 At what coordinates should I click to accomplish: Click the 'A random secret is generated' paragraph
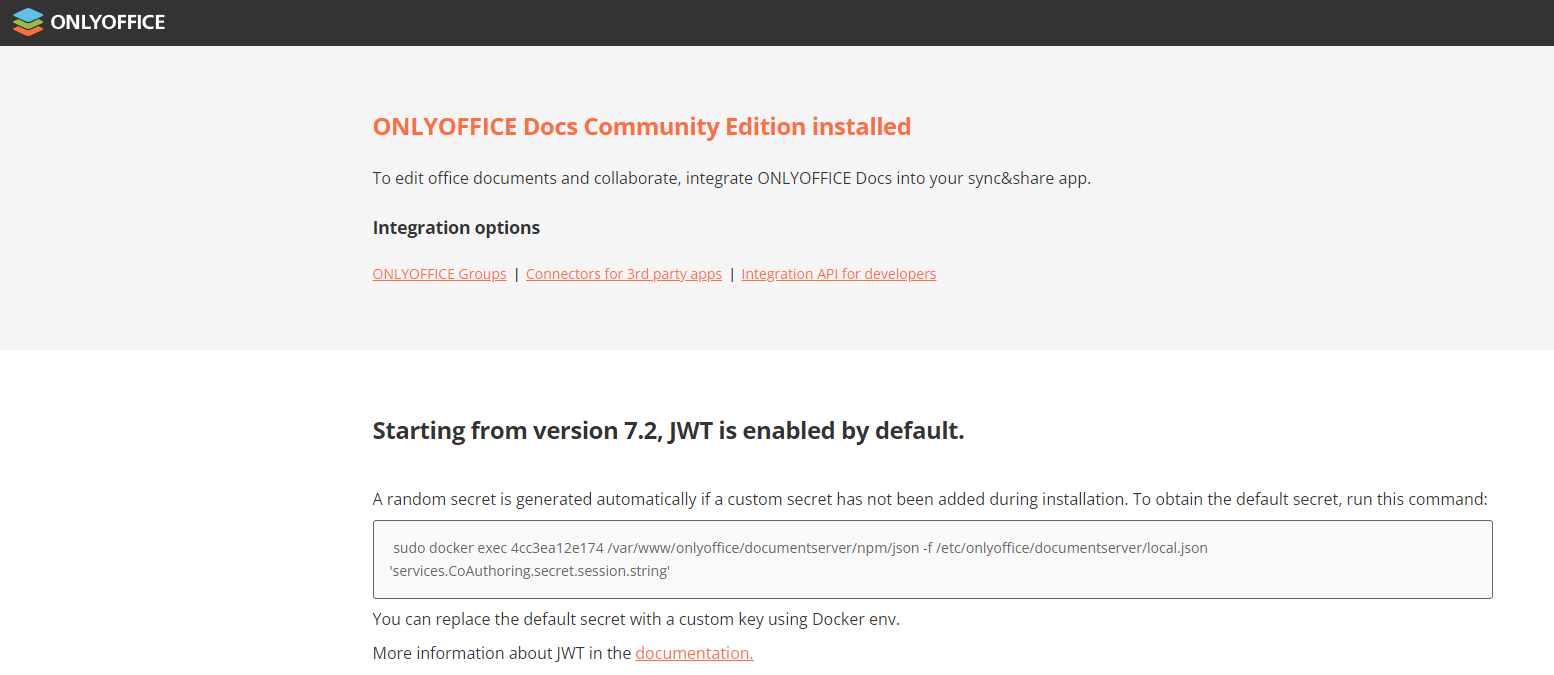[930, 499]
